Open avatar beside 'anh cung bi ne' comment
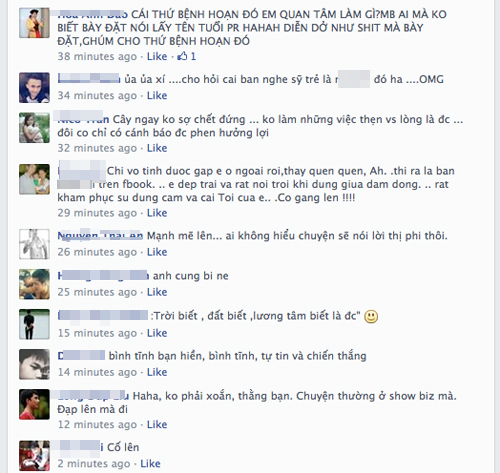 click(x=34, y=284)
